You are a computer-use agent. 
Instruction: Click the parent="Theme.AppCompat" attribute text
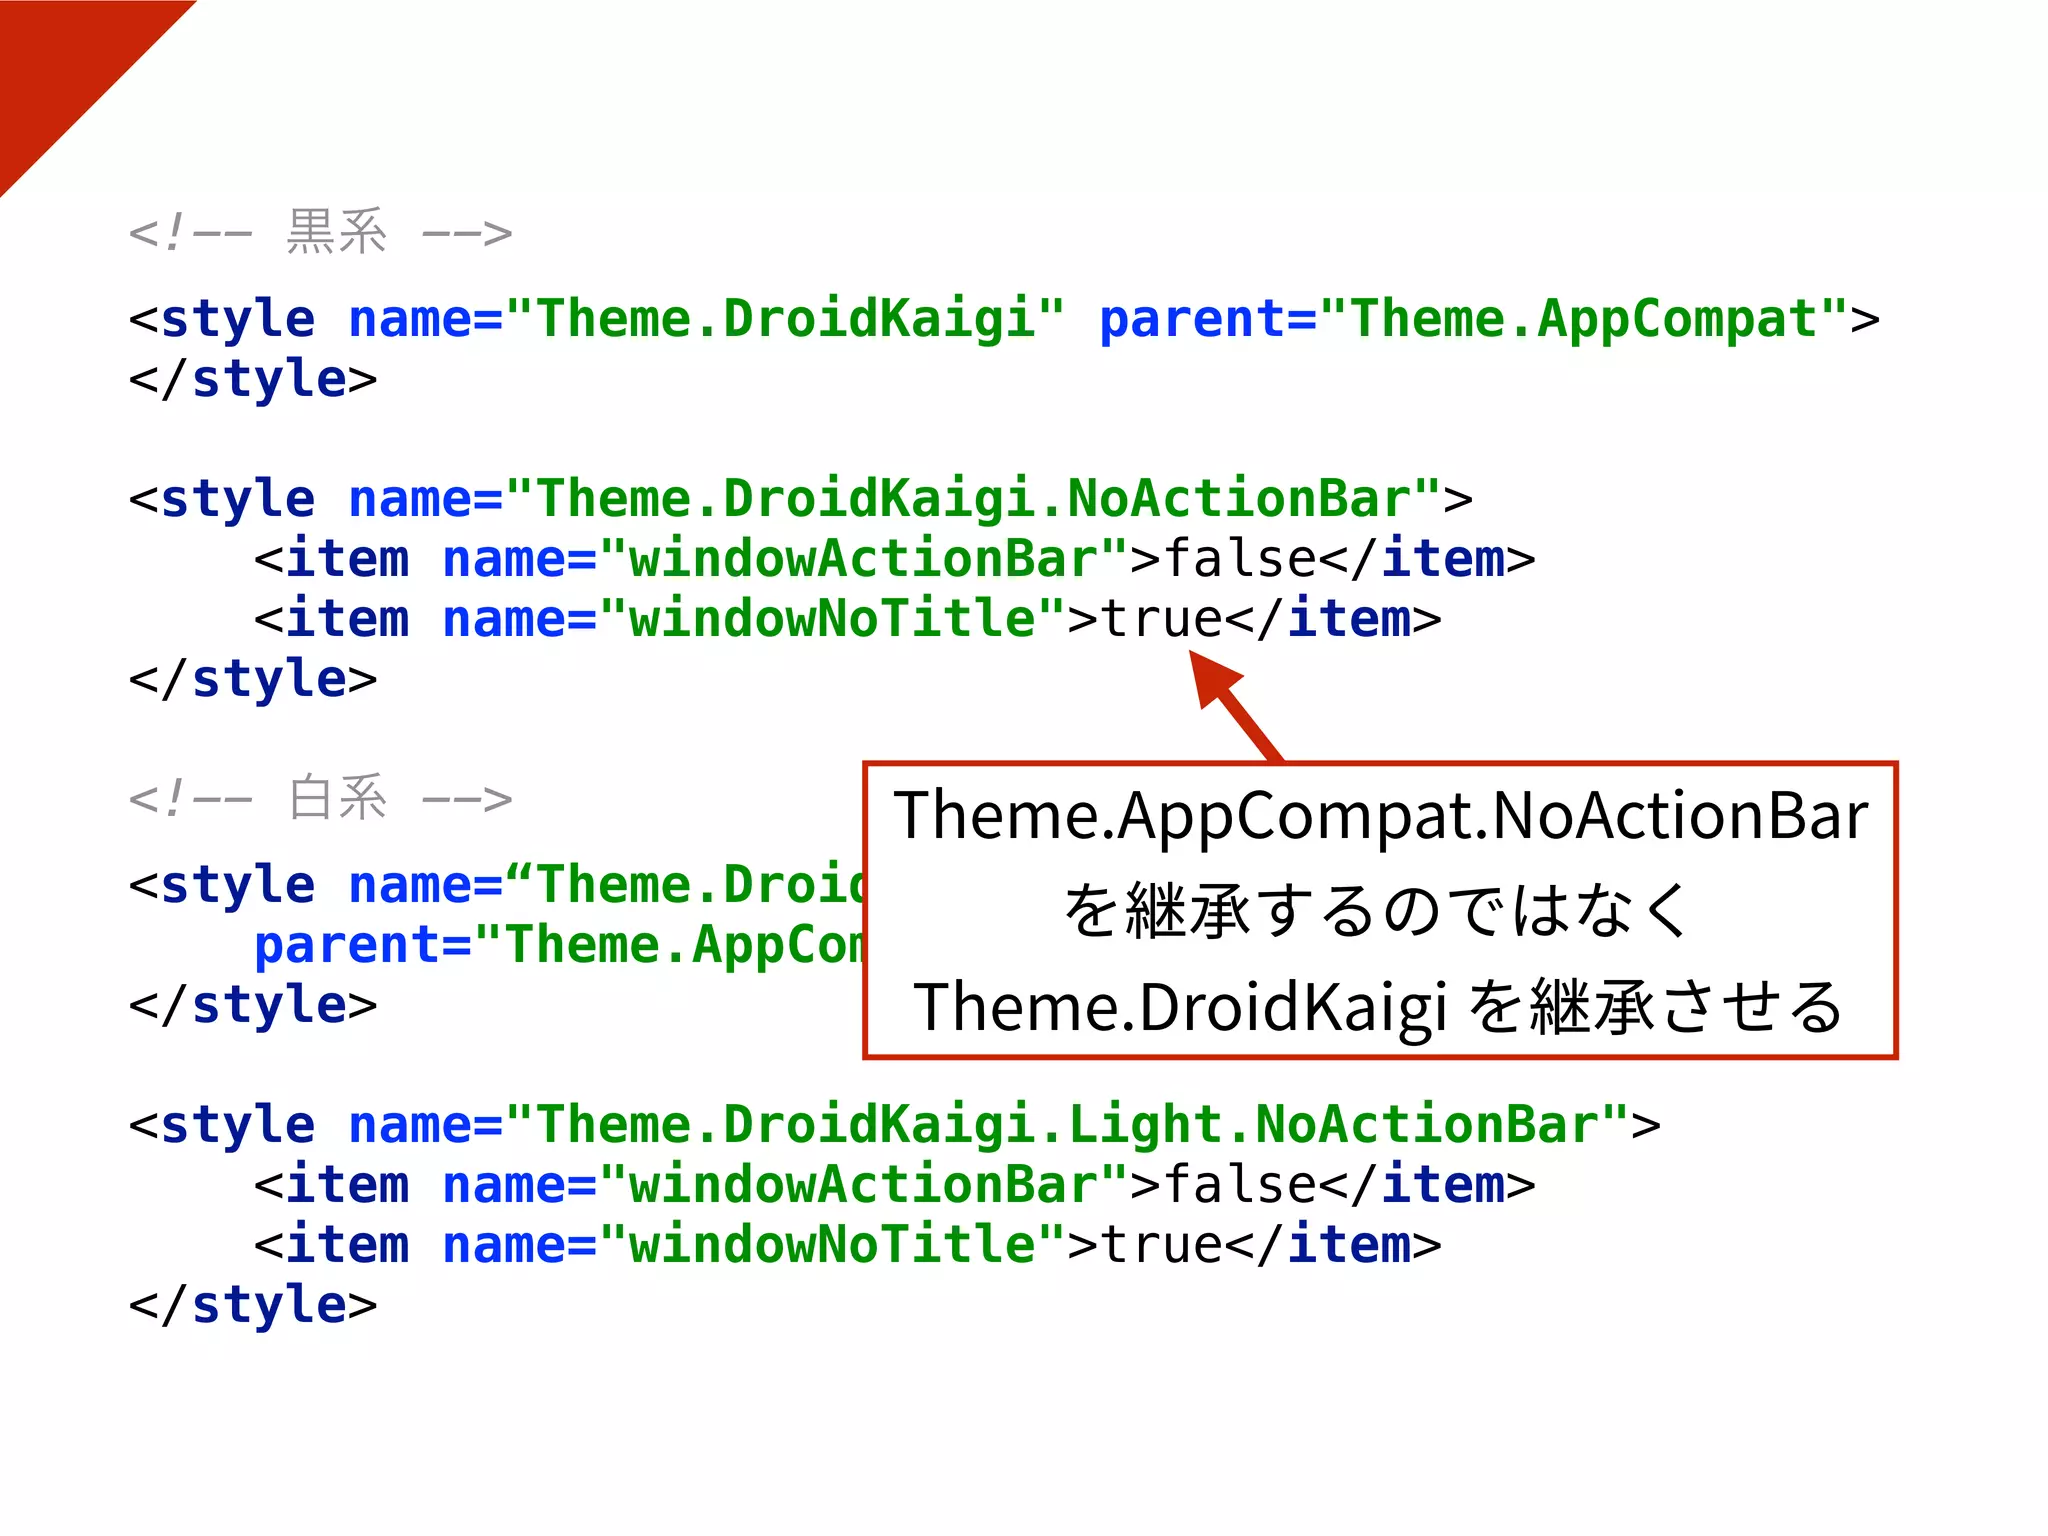(1473, 319)
